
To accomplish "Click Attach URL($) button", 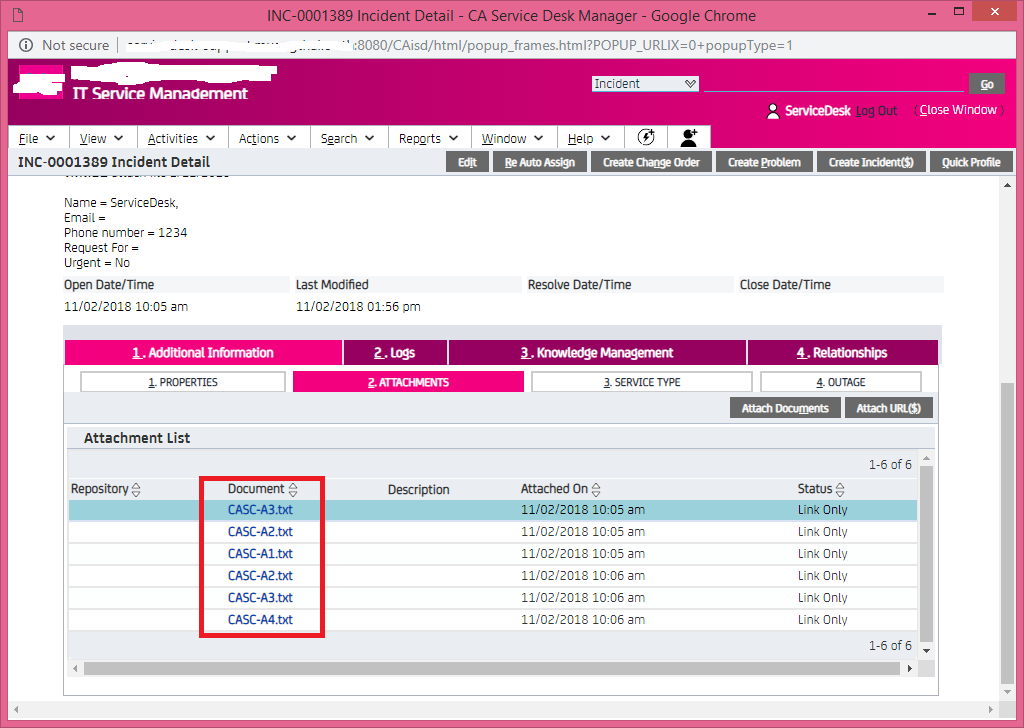I will tap(889, 408).
